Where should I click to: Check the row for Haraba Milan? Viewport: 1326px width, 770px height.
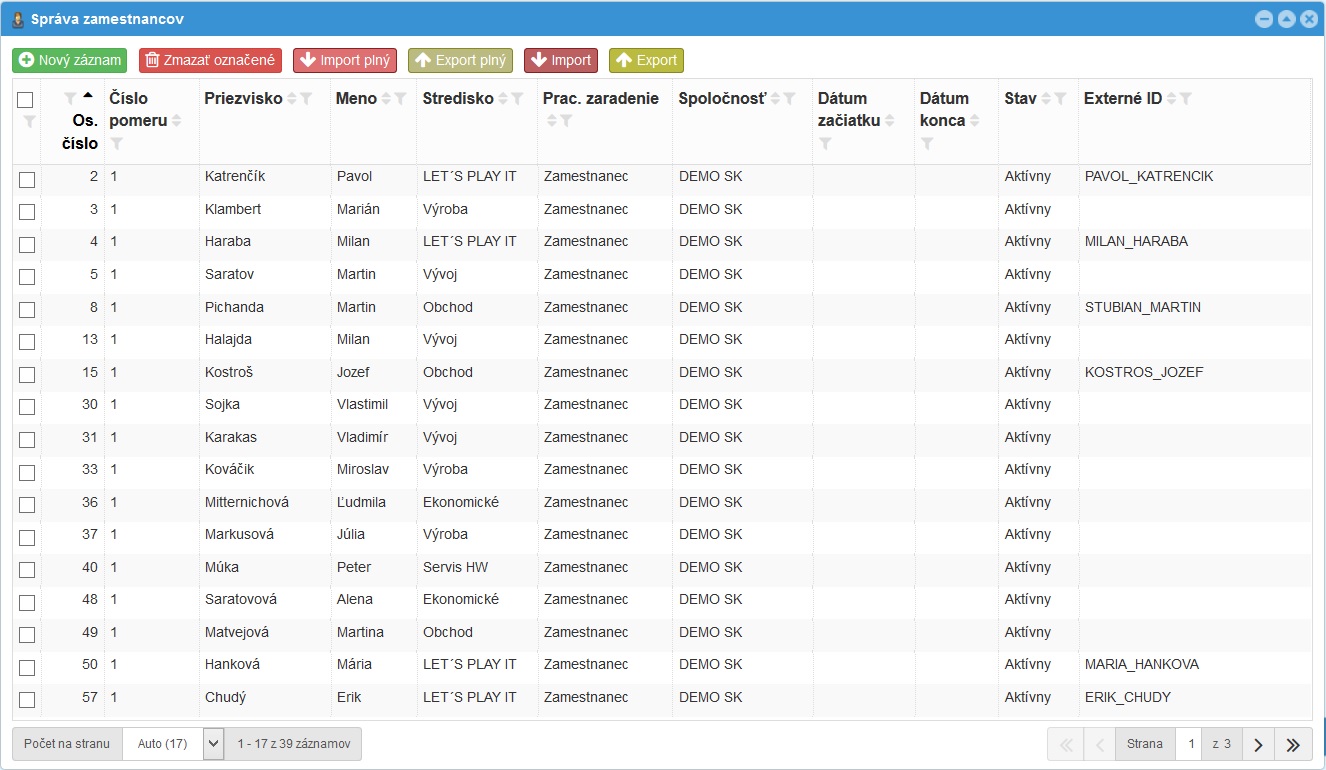coord(27,245)
